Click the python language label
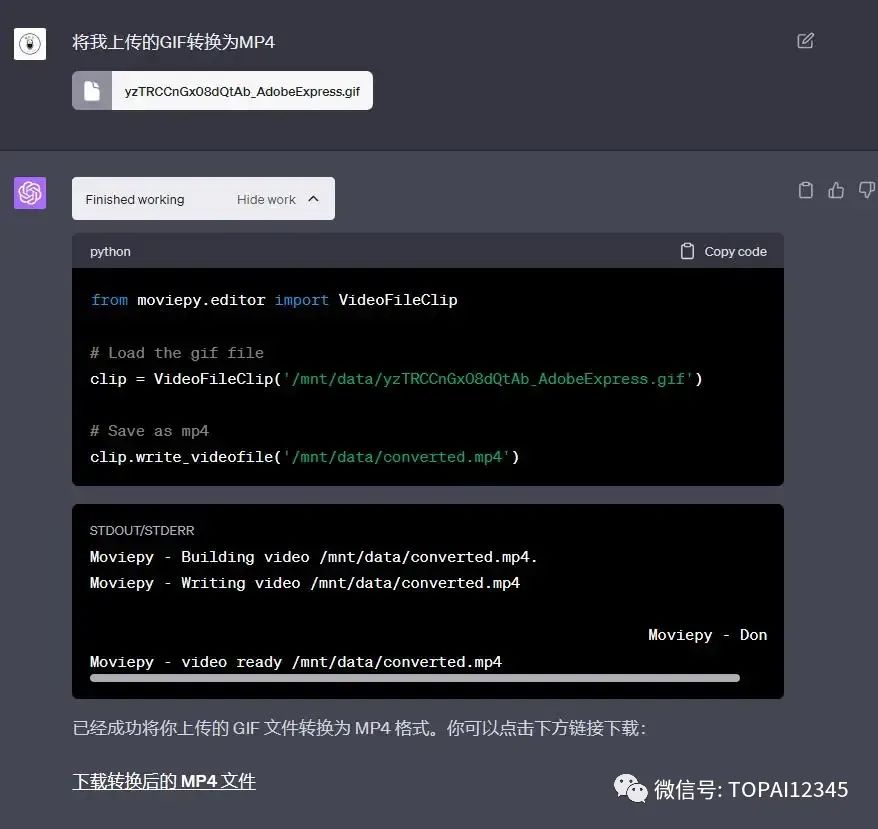878x829 pixels. tap(110, 252)
